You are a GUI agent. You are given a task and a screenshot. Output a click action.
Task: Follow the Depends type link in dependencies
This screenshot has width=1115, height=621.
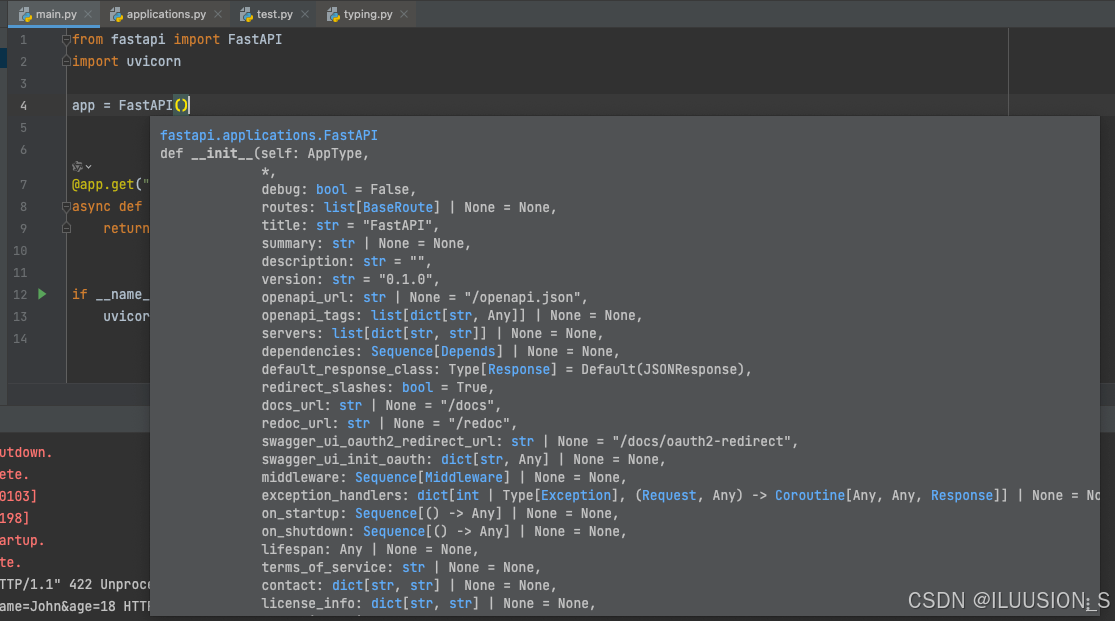pos(468,351)
